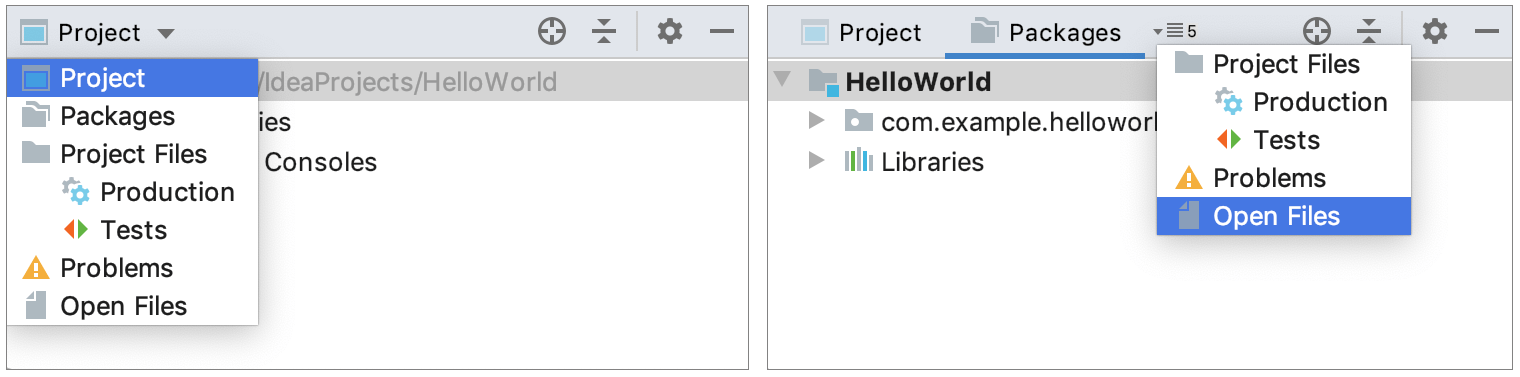Viewport: 1520px width, 377px height.
Task: Select Problems in left view list
Action: 132,268
